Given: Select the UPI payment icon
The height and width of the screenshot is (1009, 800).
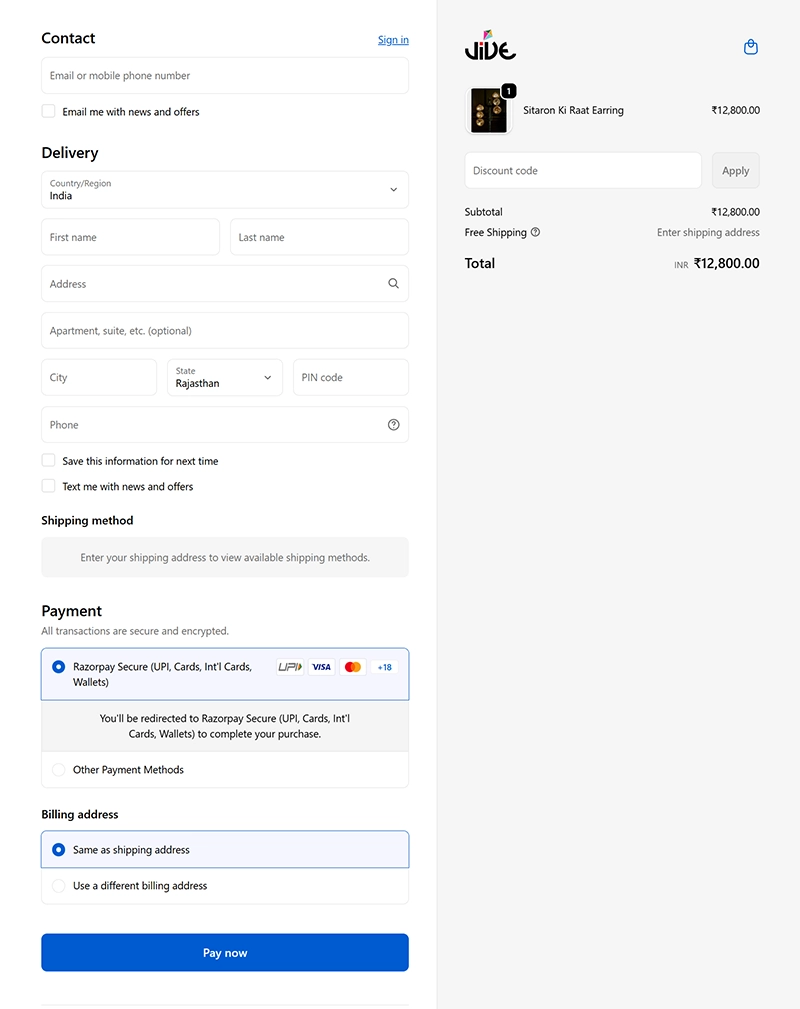Looking at the screenshot, I should point(290,667).
